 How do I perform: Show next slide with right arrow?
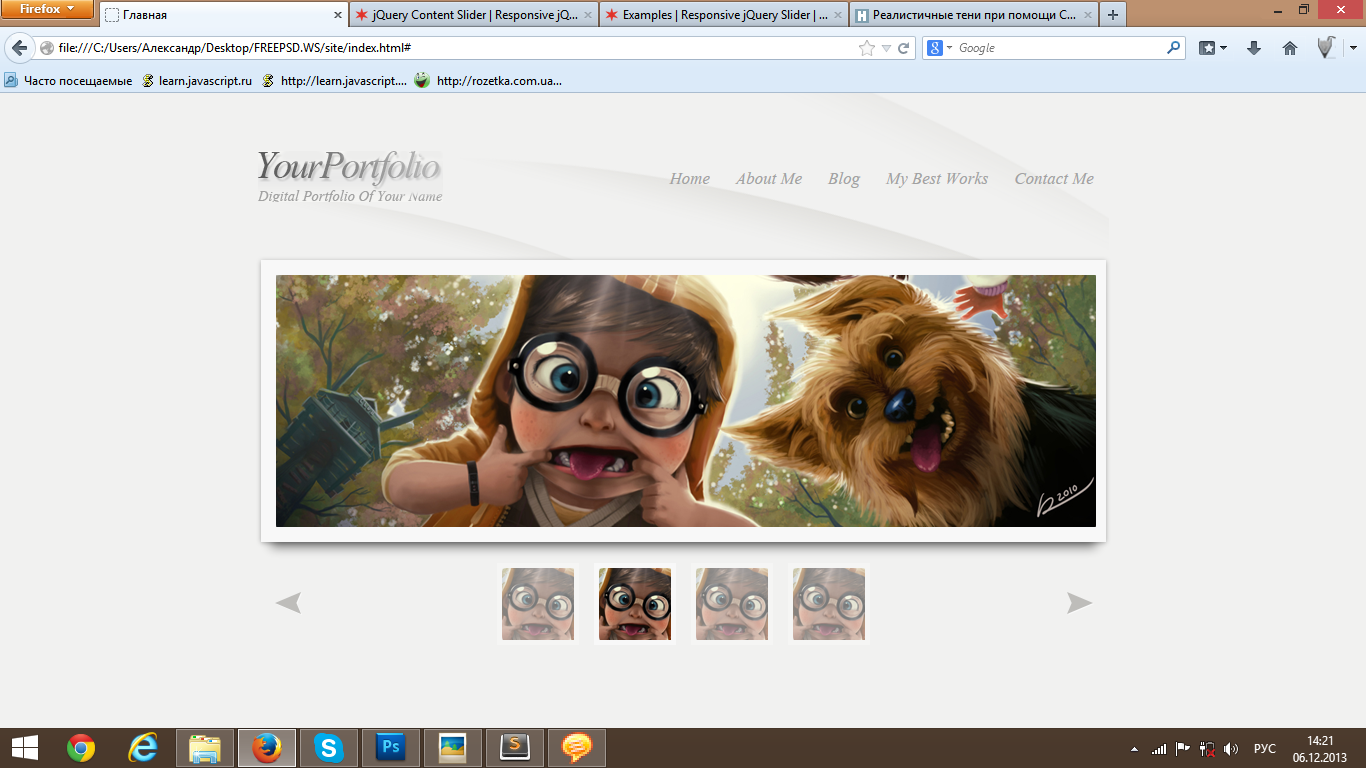coord(1079,603)
